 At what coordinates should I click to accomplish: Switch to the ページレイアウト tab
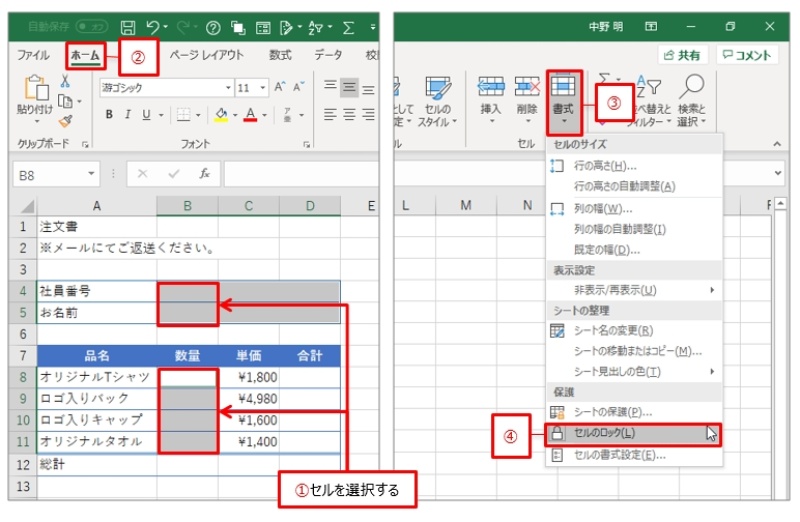point(207,56)
